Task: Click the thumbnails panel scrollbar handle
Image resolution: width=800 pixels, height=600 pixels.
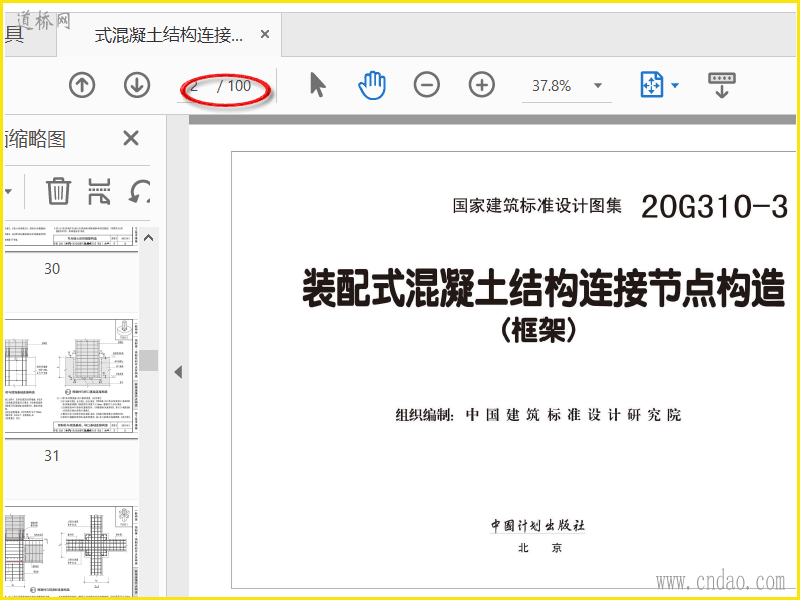Action: (x=149, y=360)
